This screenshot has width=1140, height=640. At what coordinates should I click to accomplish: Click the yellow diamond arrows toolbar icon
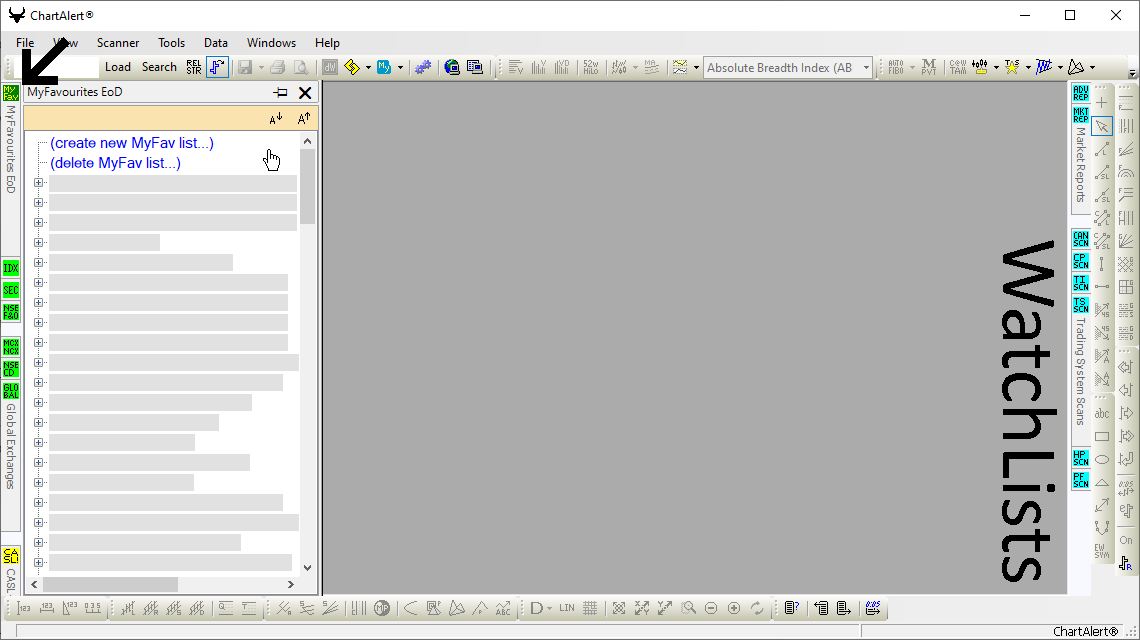point(352,67)
